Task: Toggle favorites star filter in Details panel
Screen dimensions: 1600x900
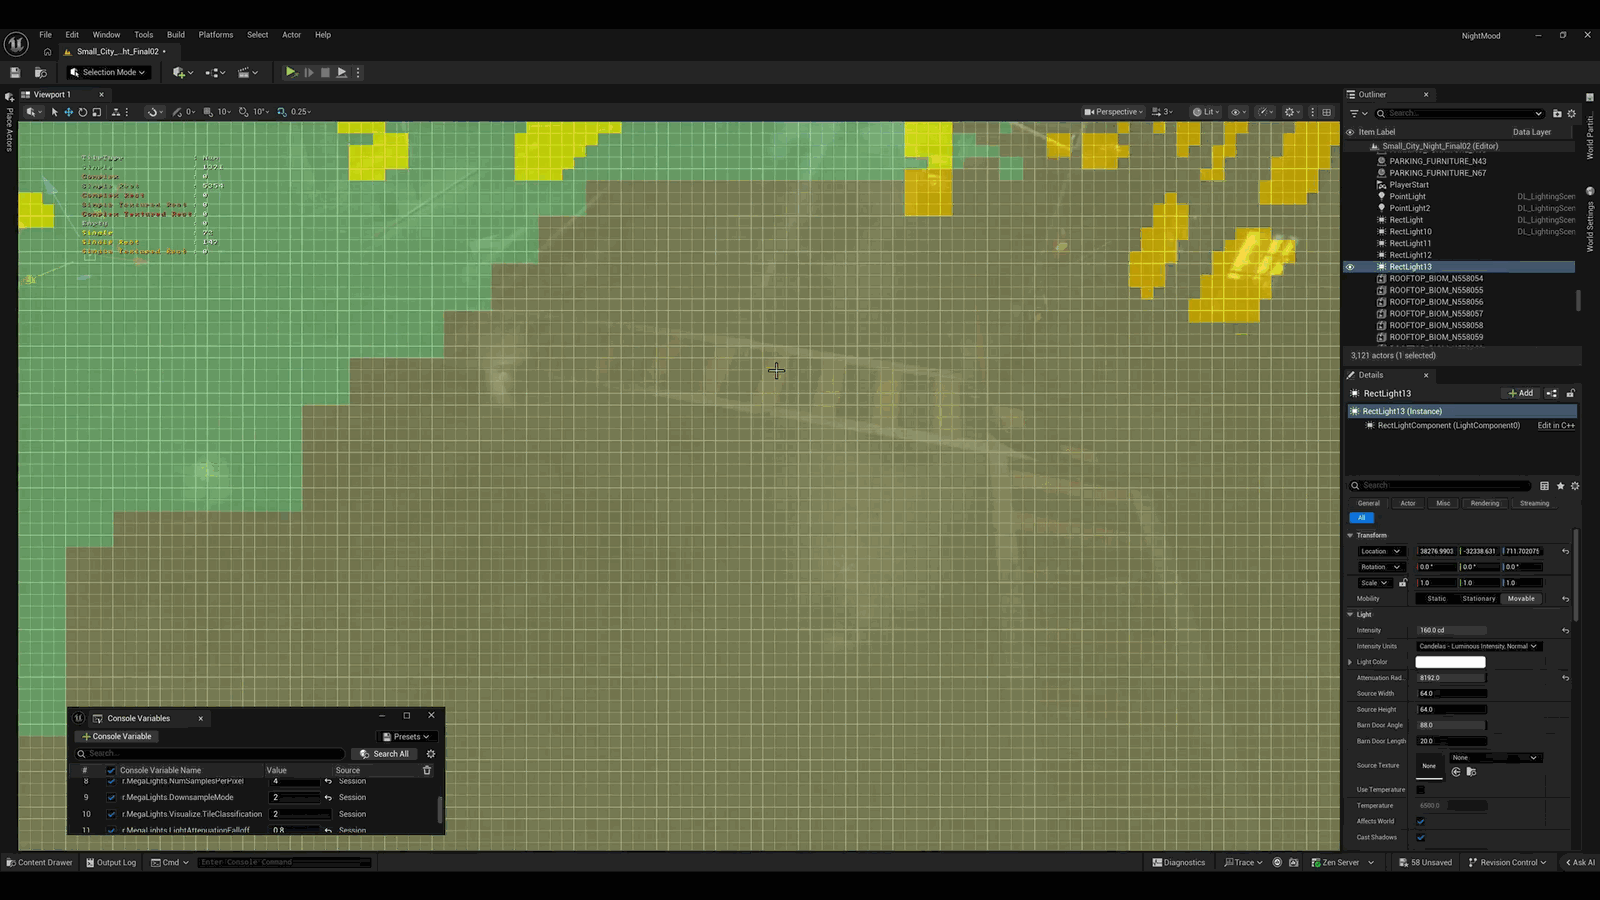Action: tap(1560, 486)
